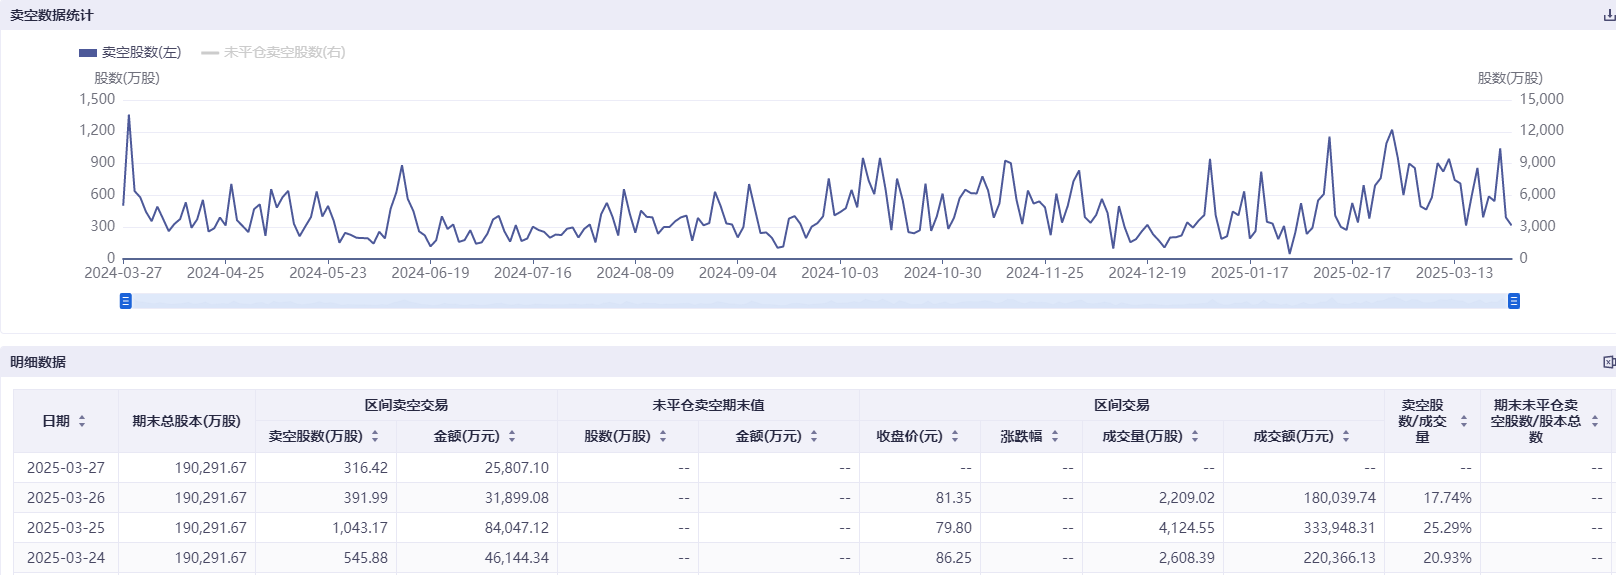This screenshot has height=575, width=1616.
Task: Click sort arrows in 区间卖空交易 金额(万元) column
Action: click(512, 436)
